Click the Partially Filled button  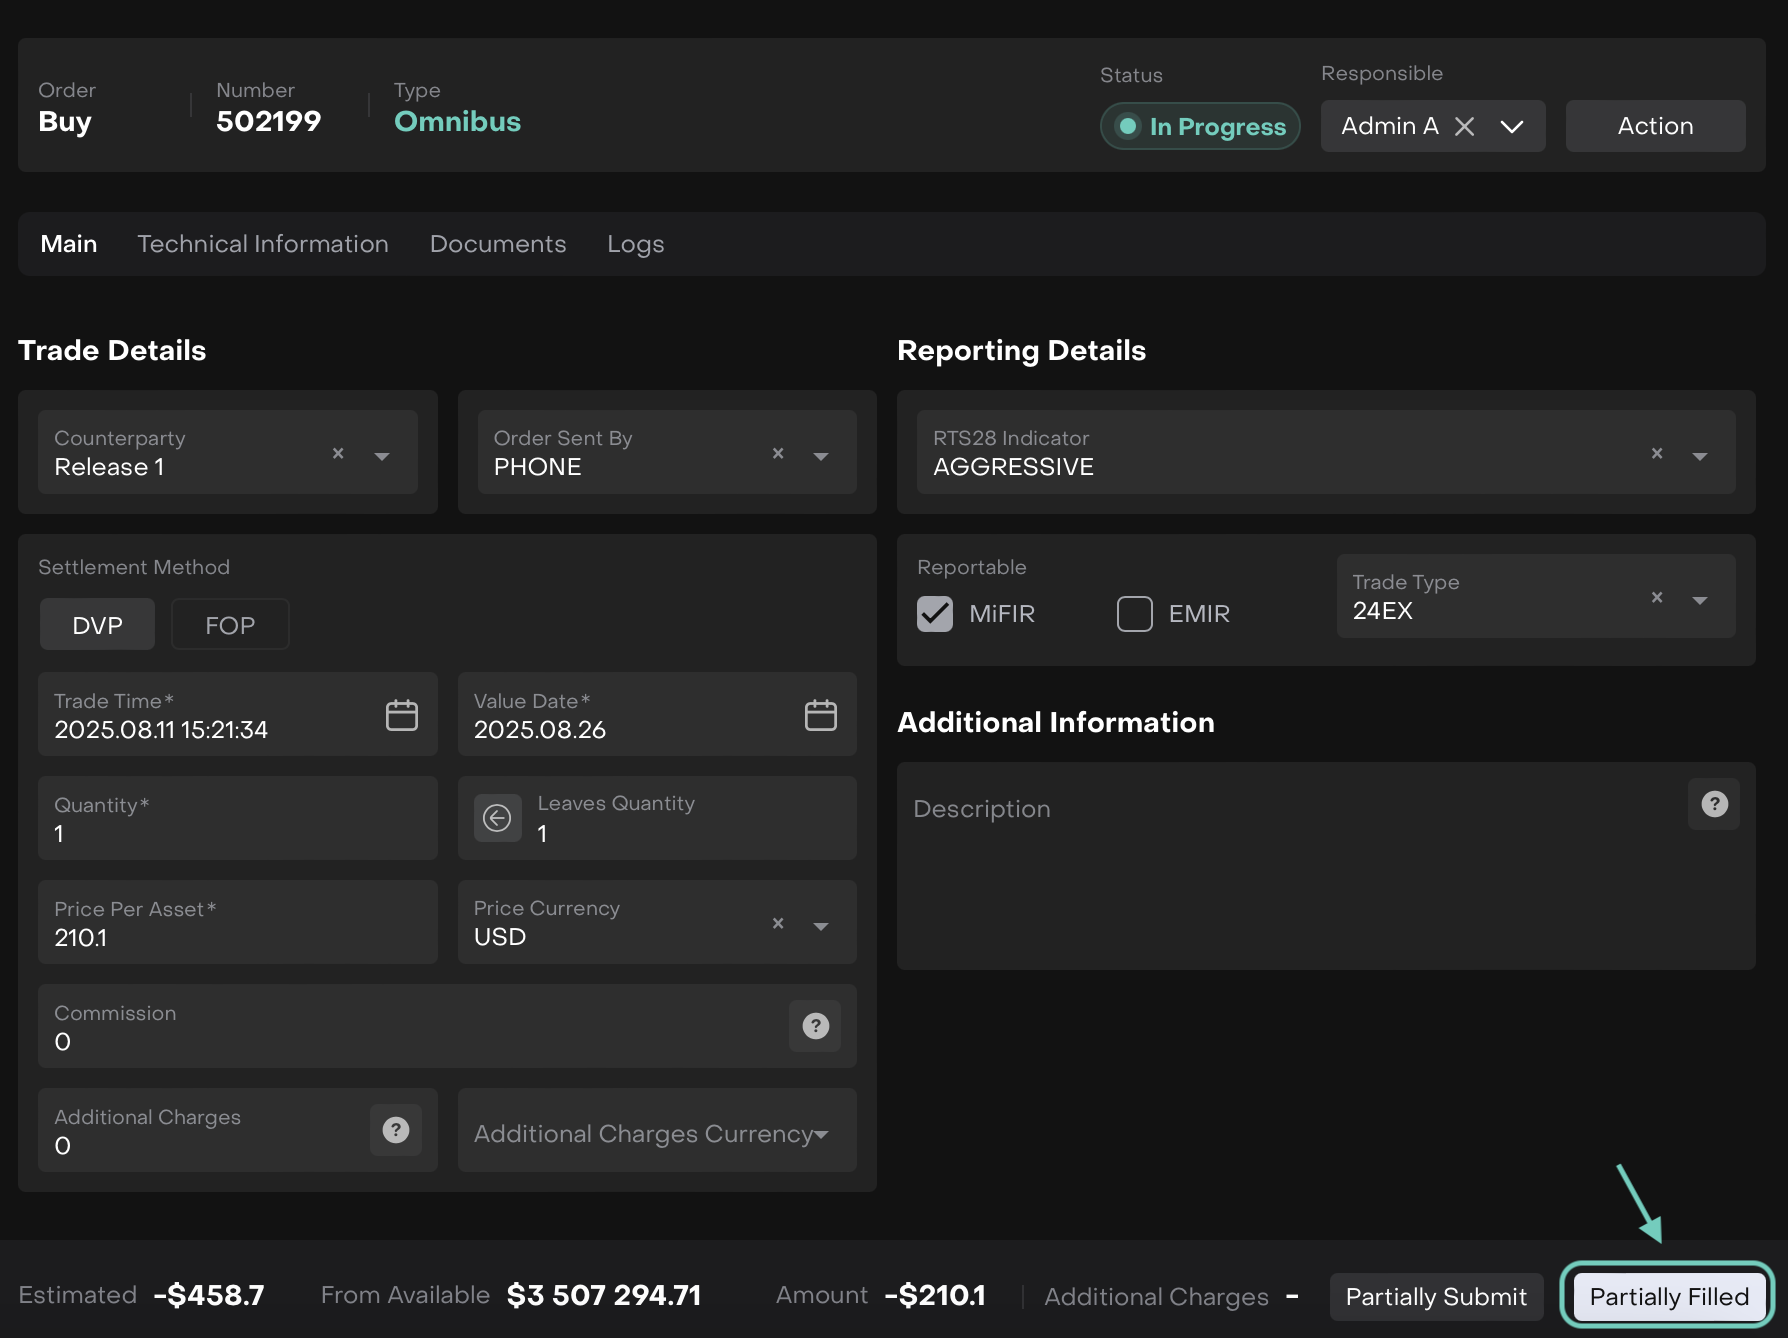pyautogui.click(x=1668, y=1296)
